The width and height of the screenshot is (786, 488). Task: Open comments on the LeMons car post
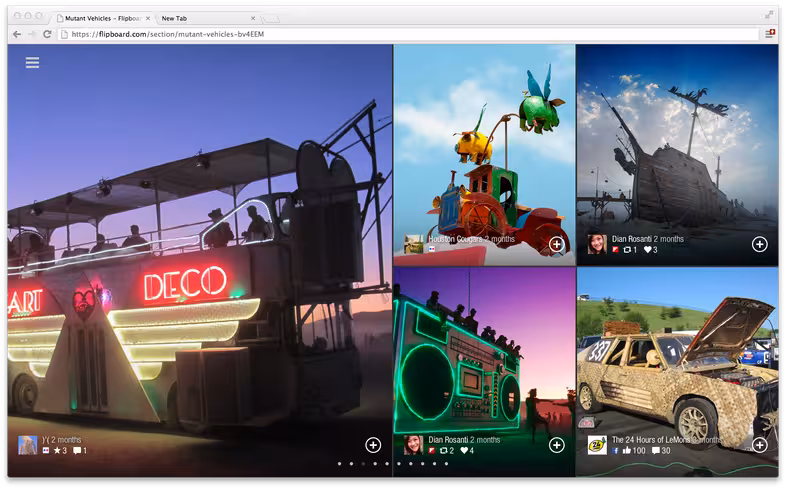click(656, 450)
